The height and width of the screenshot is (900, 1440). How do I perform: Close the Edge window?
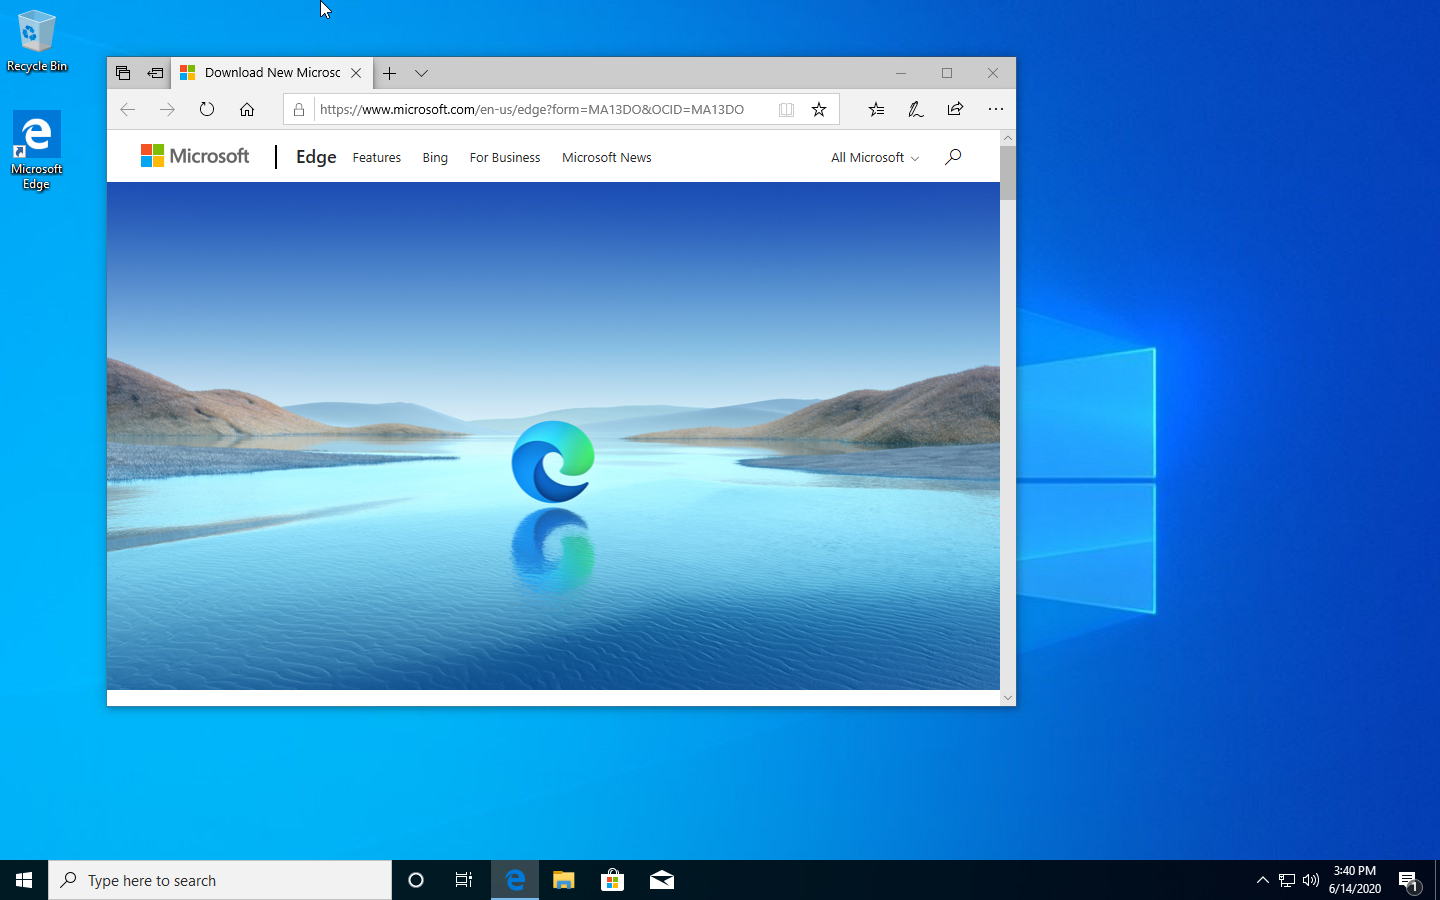(x=993, y=73)
